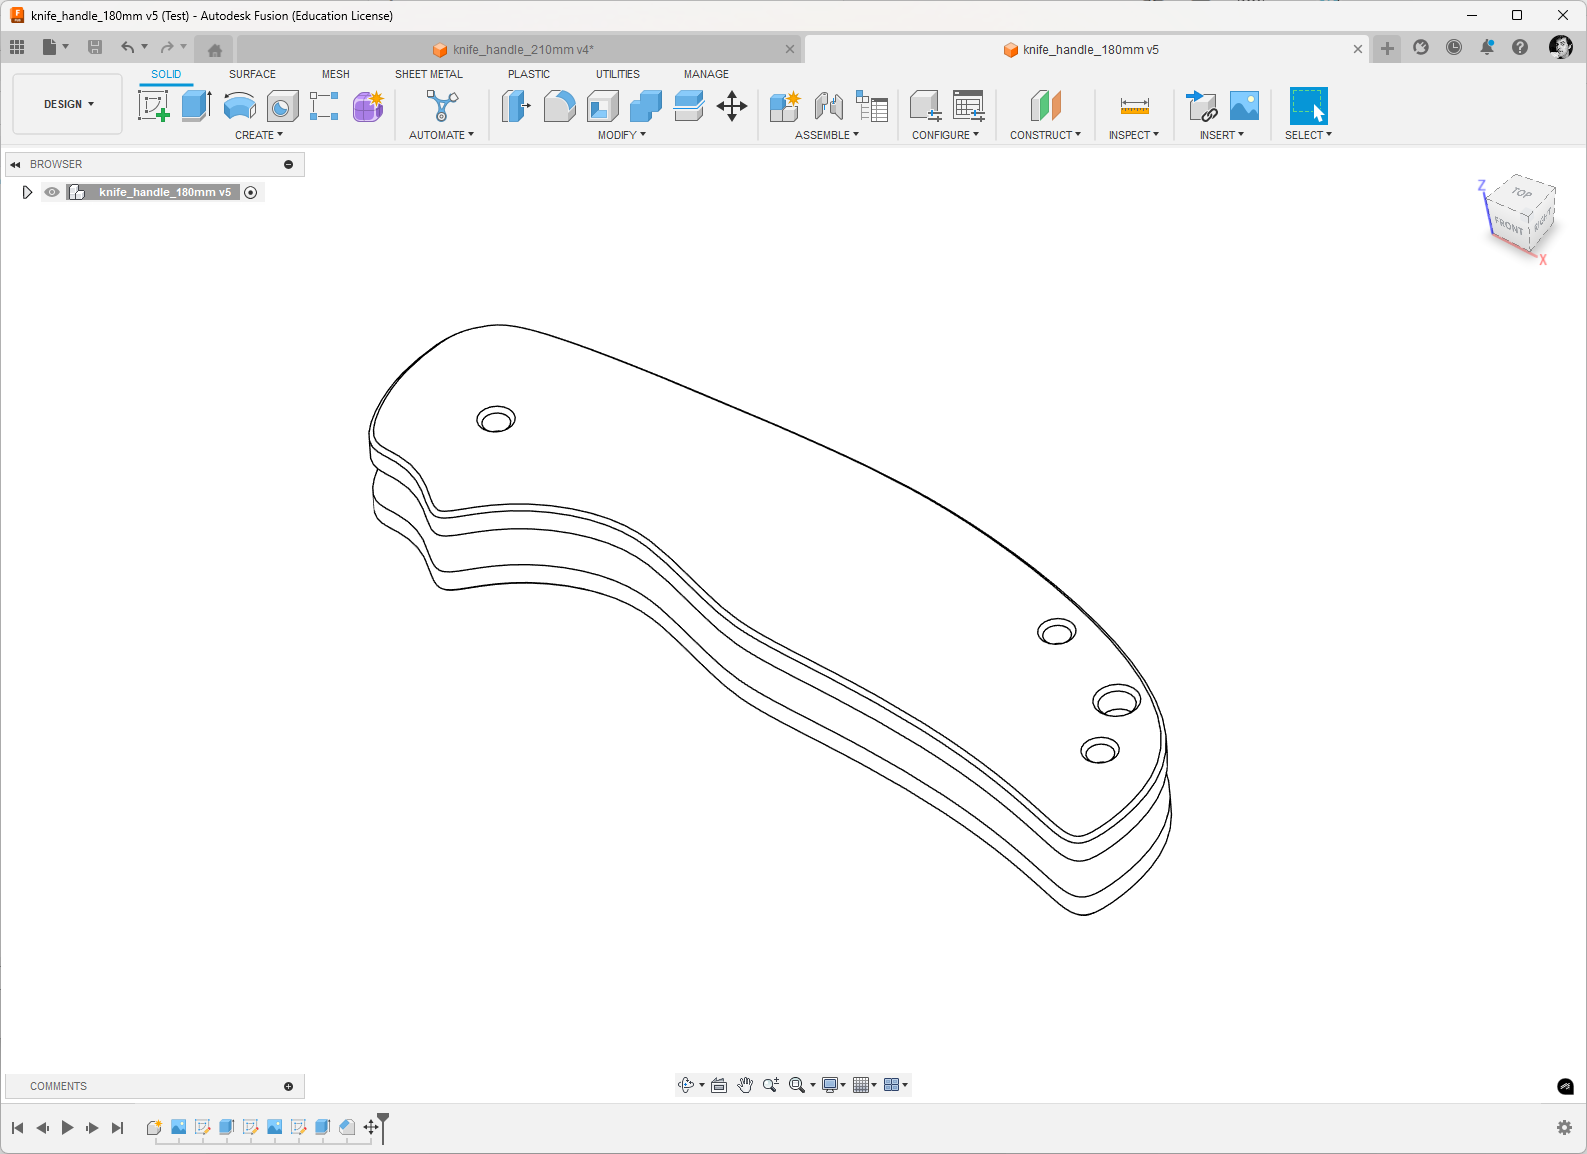Open the DESIGN workspace dropdown
This screenshot has width=1587, height=1154.
tap(68, 104)
